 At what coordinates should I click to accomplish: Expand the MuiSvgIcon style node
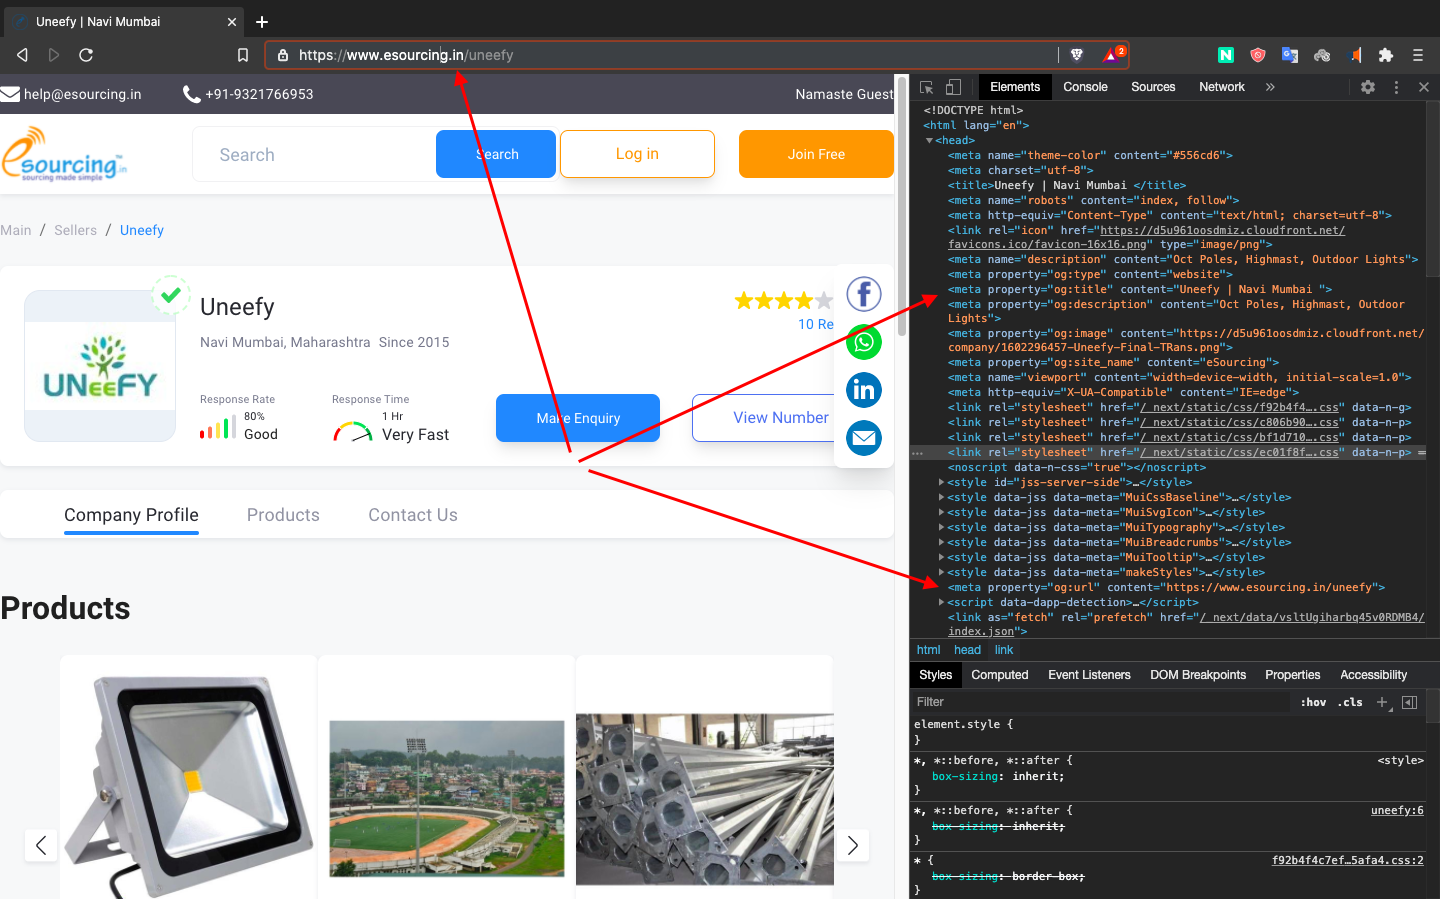click(941, 513)
